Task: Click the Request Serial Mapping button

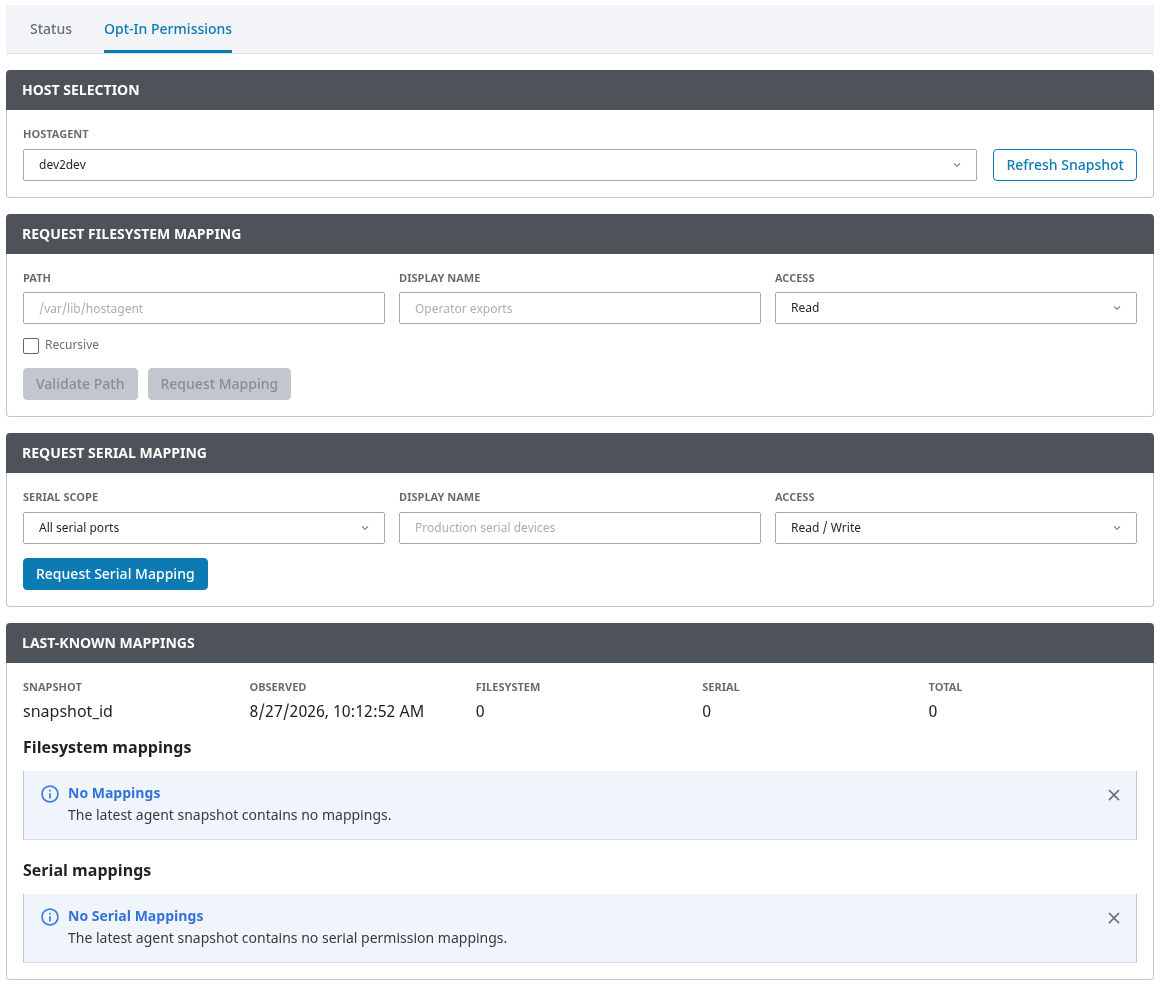Action: pyautogui.click(x=116, y=574)
